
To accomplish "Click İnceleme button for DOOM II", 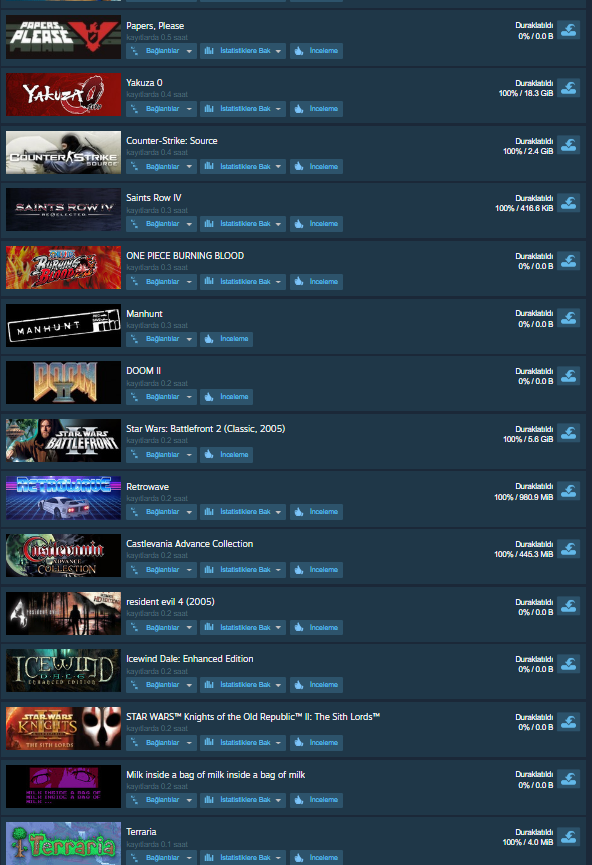I will tap(226, 397).
